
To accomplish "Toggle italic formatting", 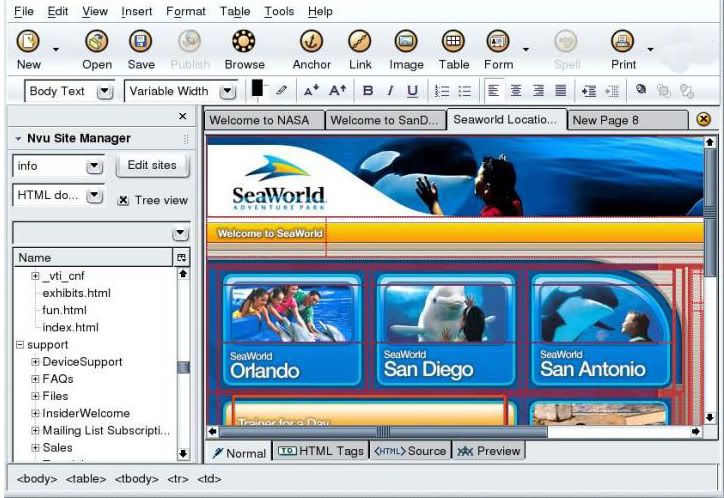I will pyautogui.click(x=390, y=90).
